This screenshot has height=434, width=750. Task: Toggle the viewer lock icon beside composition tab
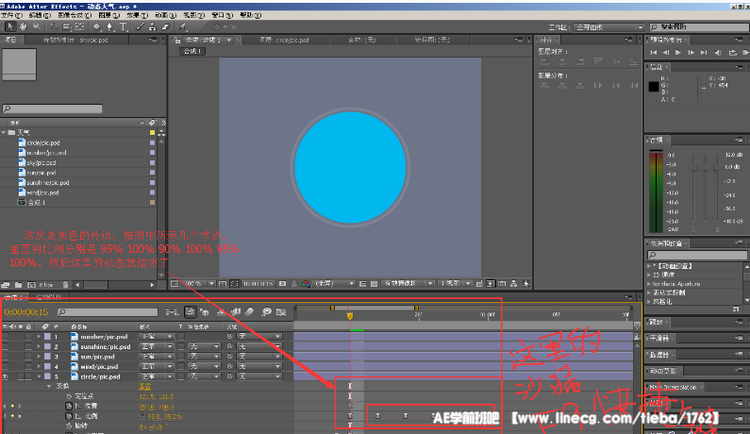[177, 40]
